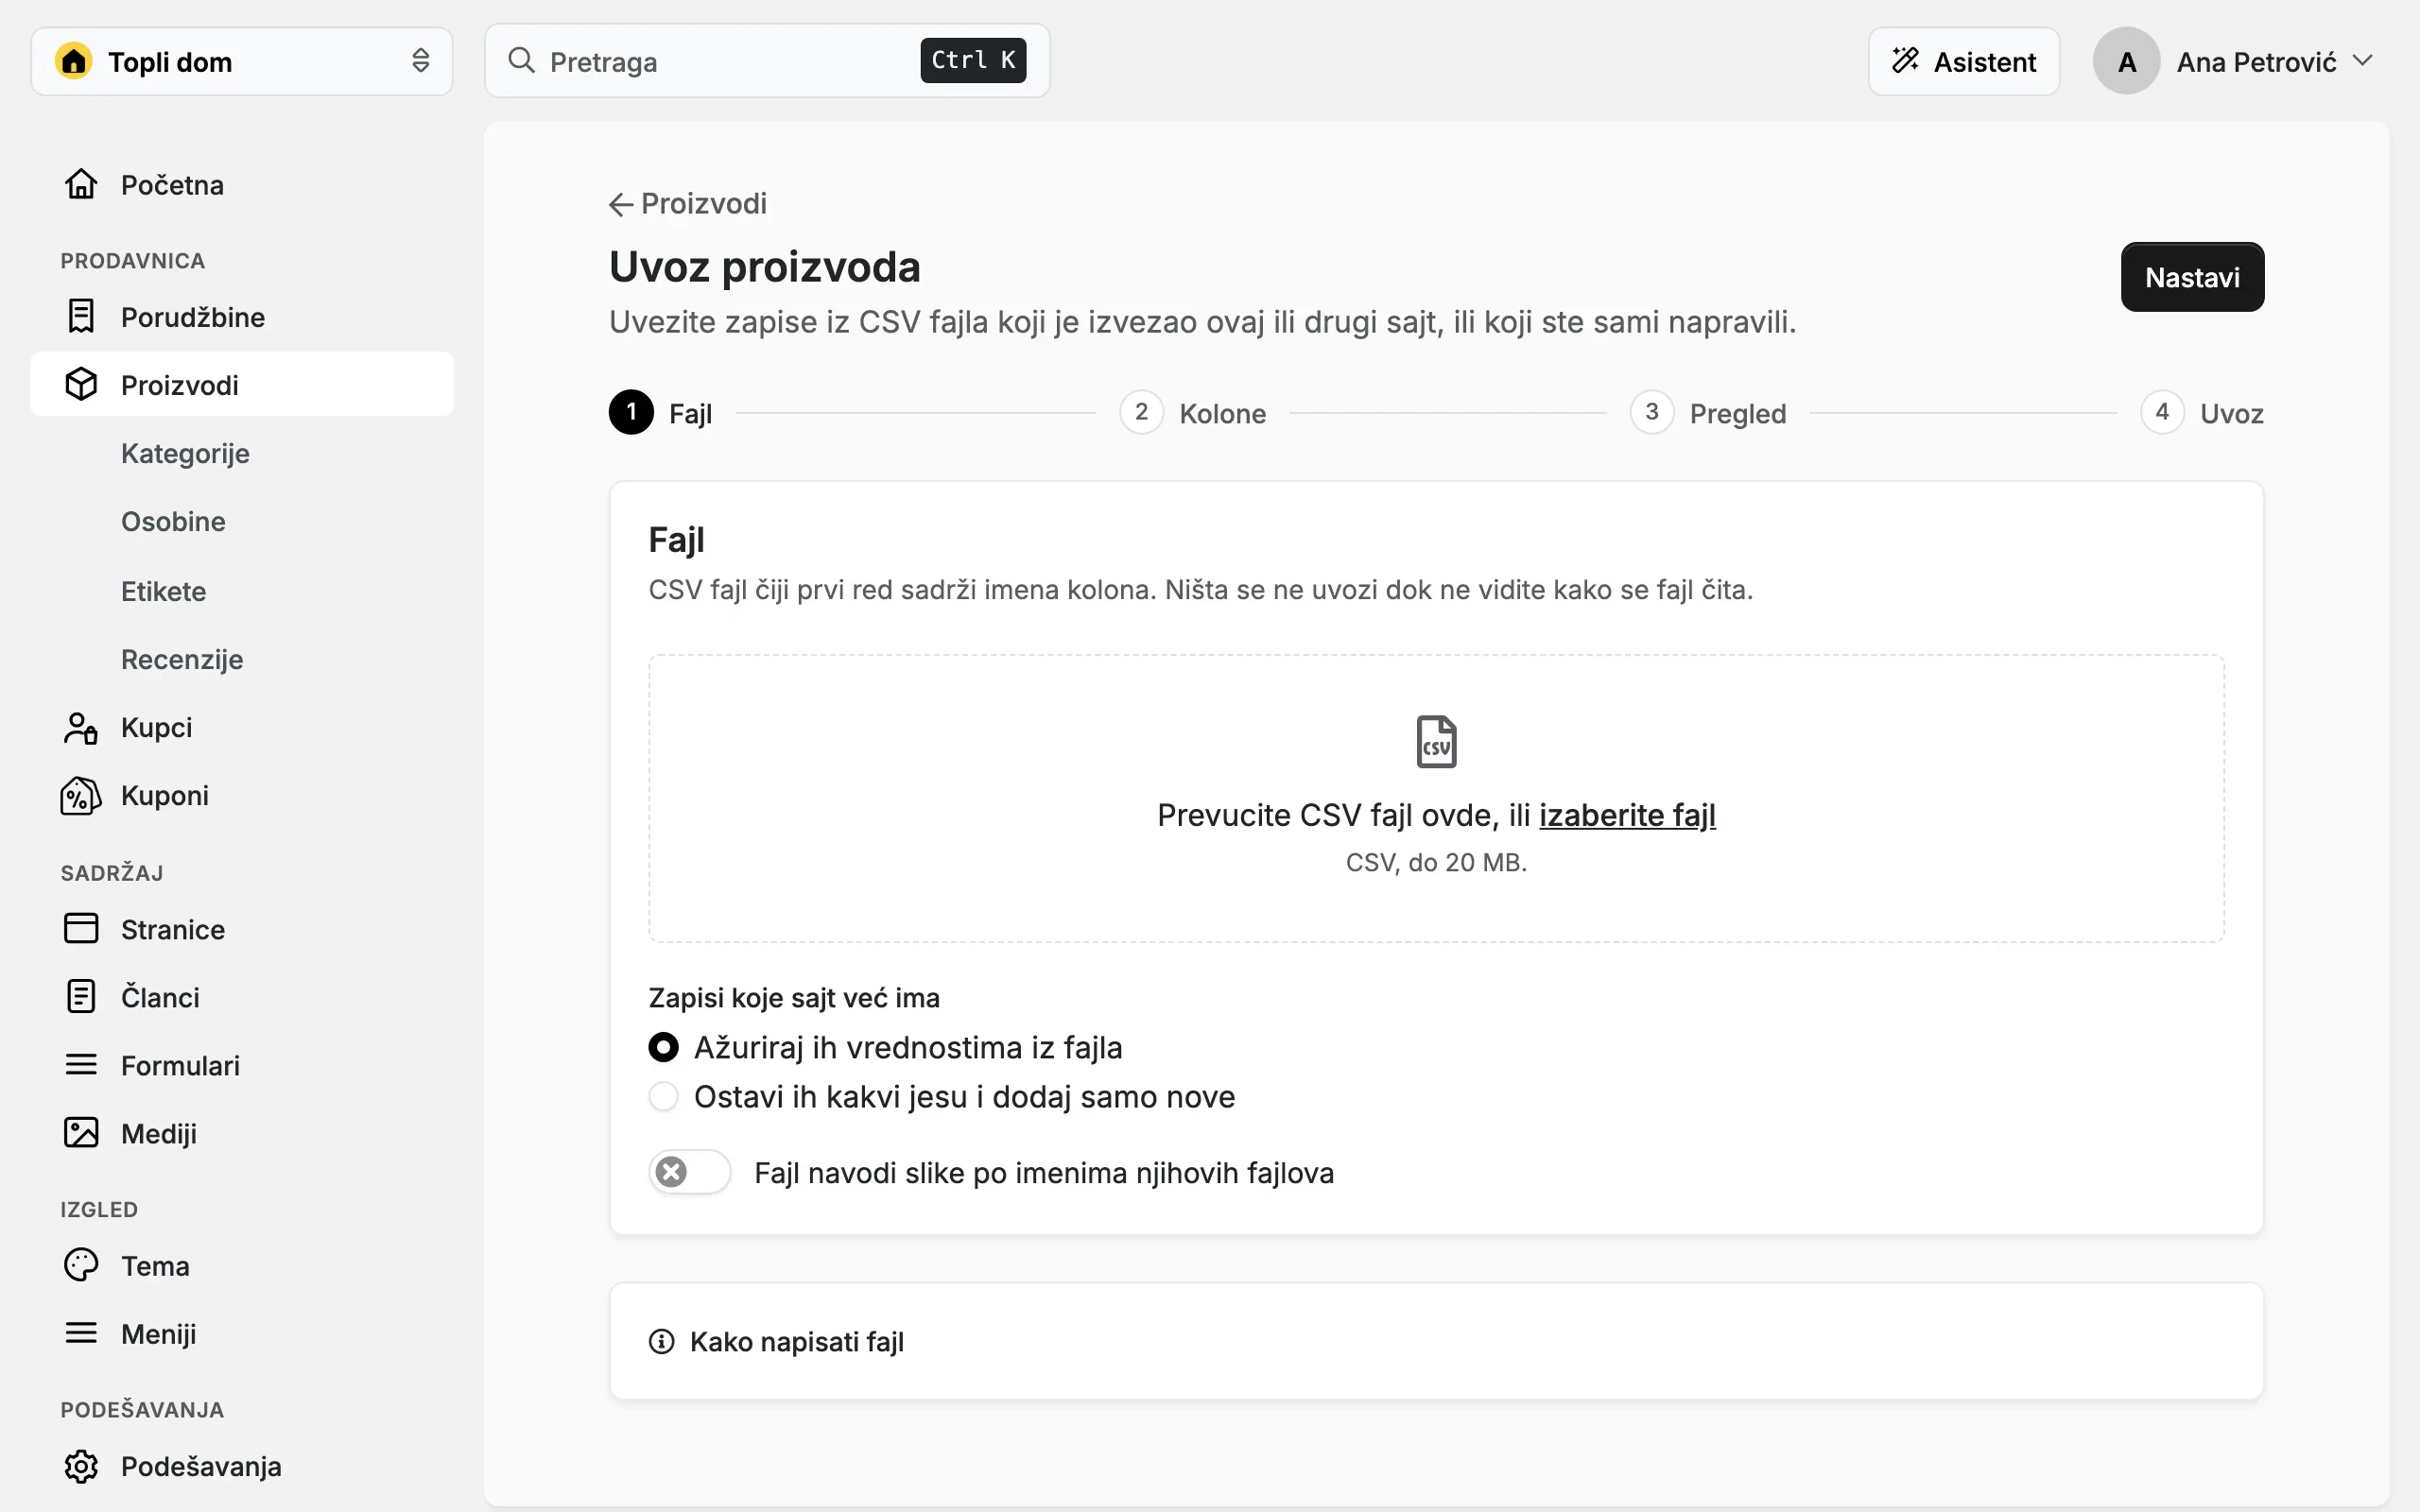Screen dimensions: 2420x1512
Task: Click the Ana Petrović avatar circle
Action: coord(2126,61)
